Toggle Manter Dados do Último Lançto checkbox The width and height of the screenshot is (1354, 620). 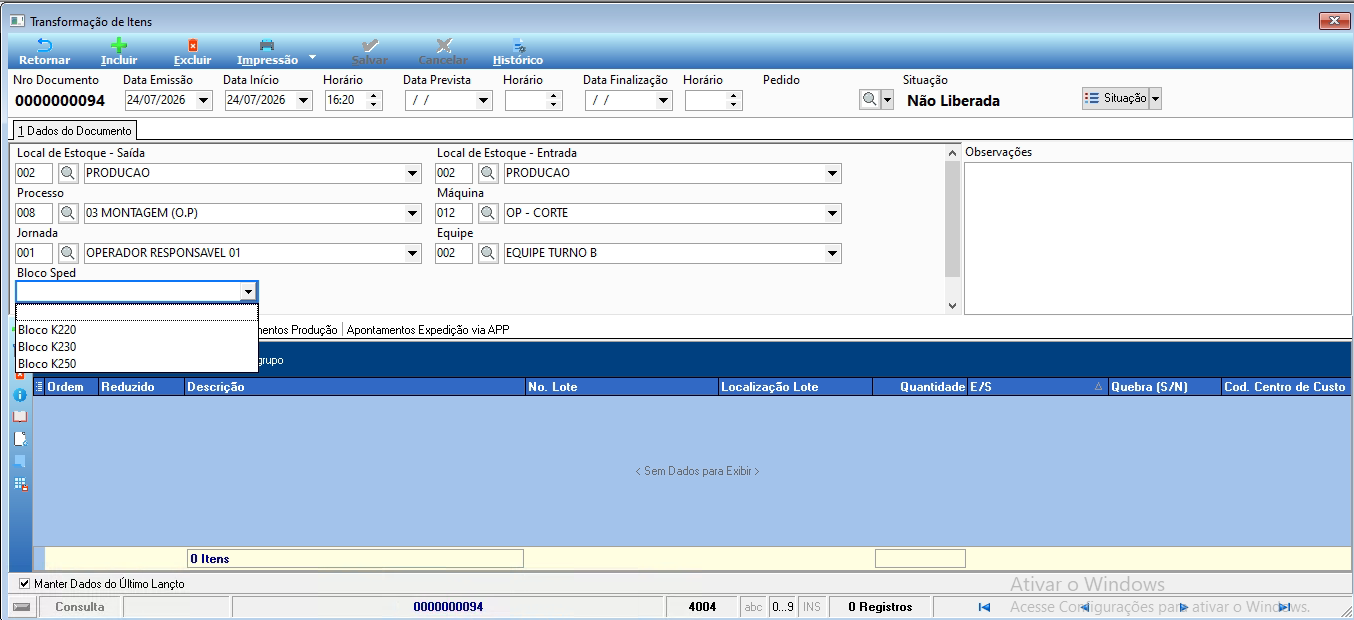pyautogui.click(x=25, y=583)
